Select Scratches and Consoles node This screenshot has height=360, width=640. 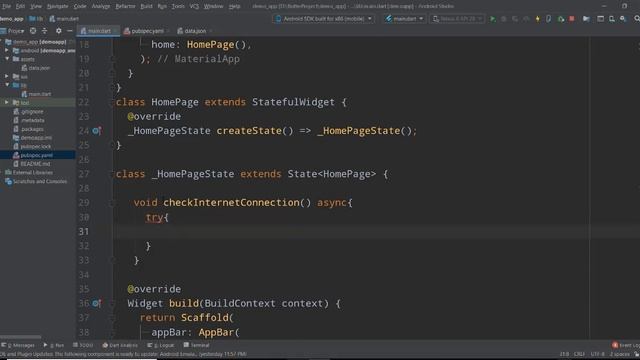pos(36,181)
